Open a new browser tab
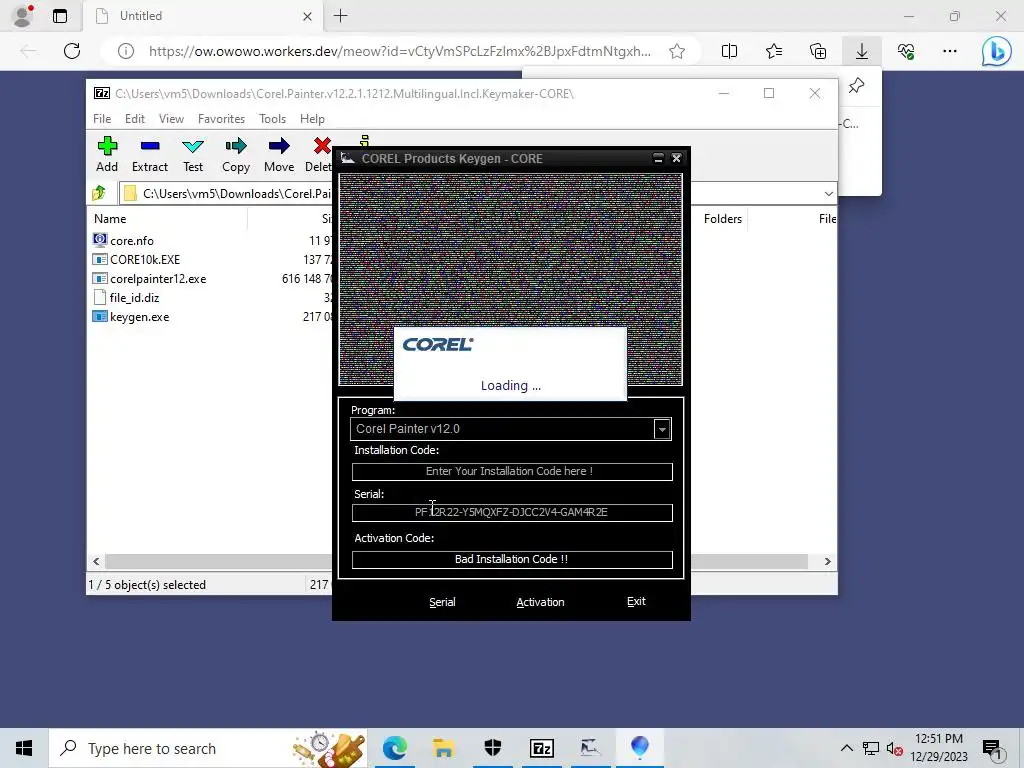Screen dimensions: 1024x768 tap(340, 16)
